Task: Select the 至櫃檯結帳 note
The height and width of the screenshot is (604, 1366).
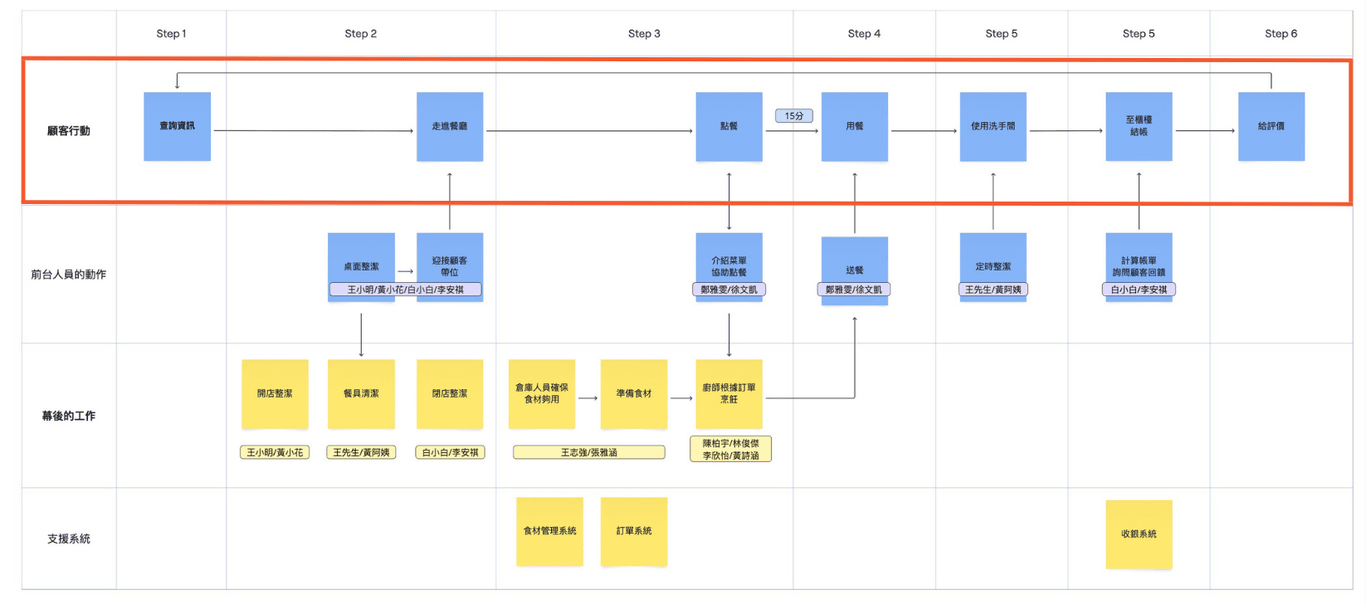Action: [x=1138, y=127]
